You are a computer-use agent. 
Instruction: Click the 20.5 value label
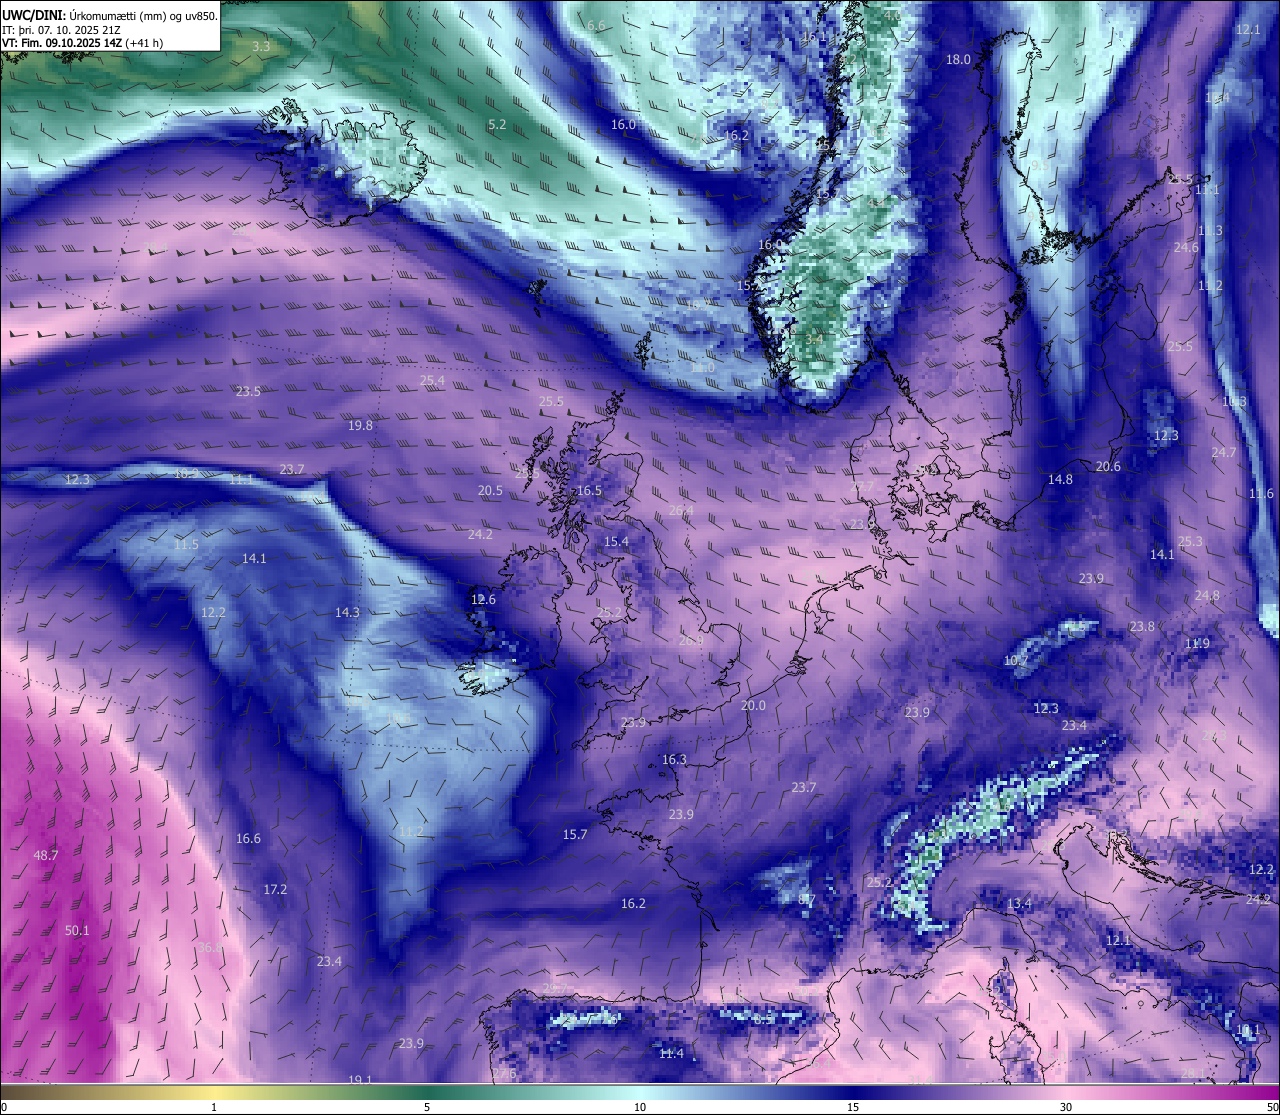tap(490, 490)
